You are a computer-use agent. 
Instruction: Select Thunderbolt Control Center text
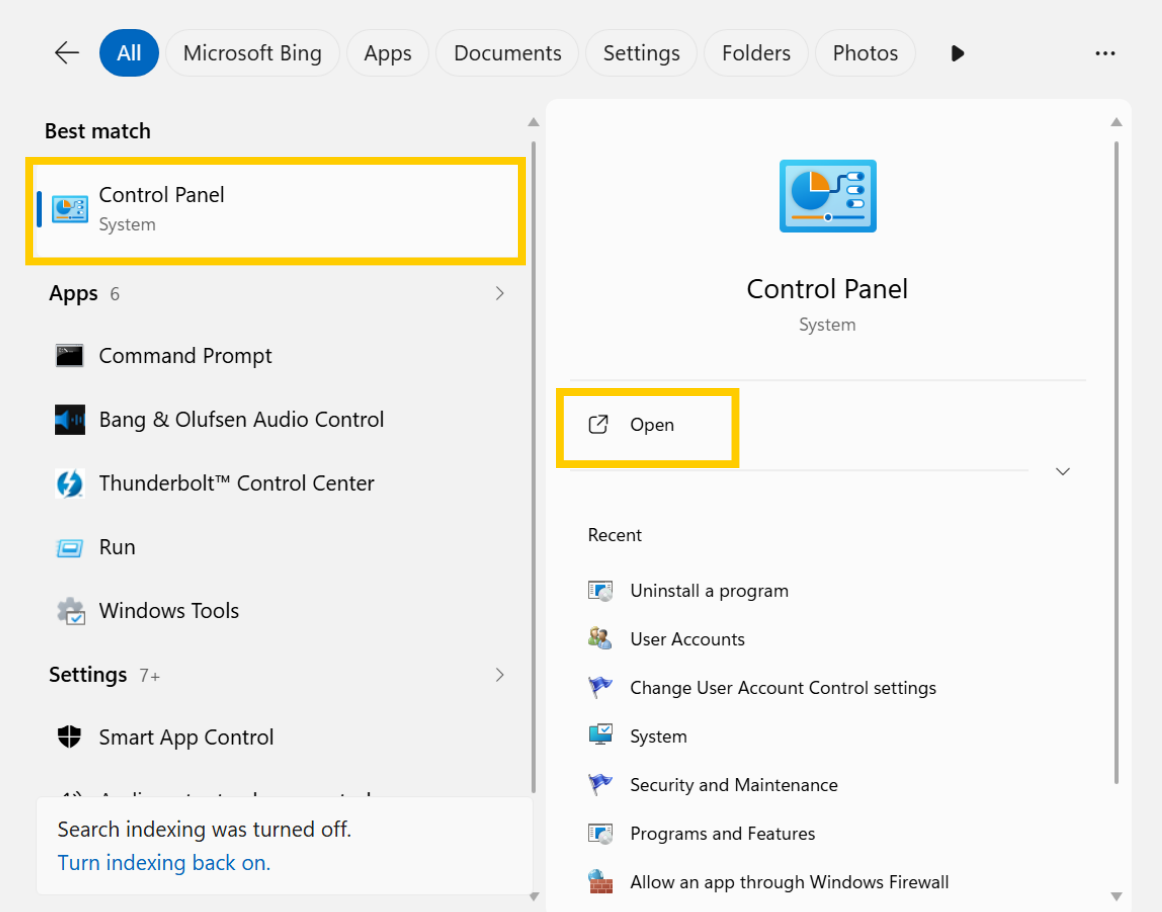(236, 483)
